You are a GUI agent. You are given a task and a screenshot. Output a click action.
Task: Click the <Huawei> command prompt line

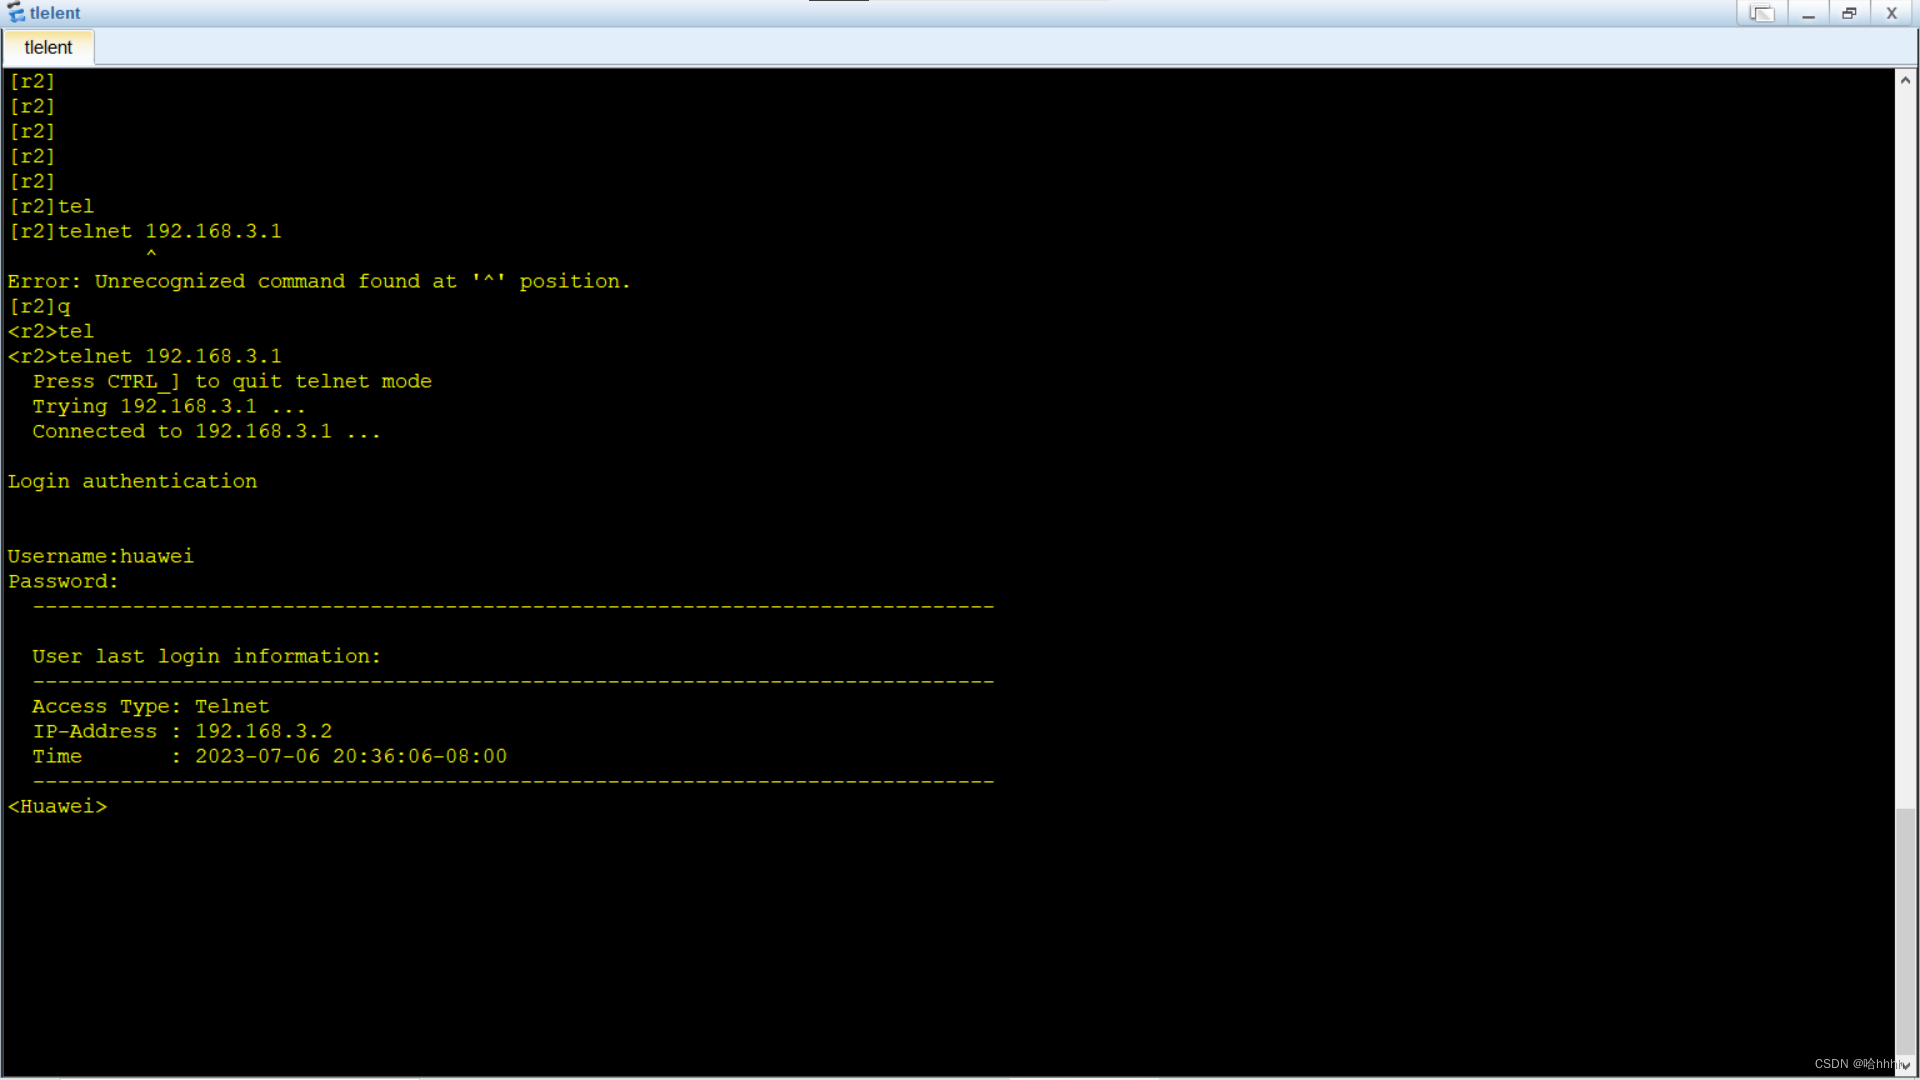pyautogui.click(x=57, y=806)
